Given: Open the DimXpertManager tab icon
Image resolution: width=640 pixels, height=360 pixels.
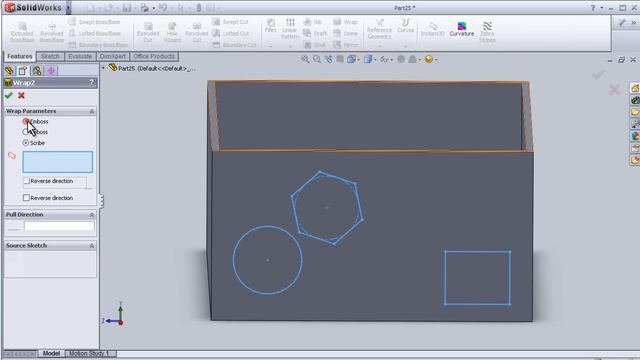Looking at the screenshot, I should [x=51, y=71].
